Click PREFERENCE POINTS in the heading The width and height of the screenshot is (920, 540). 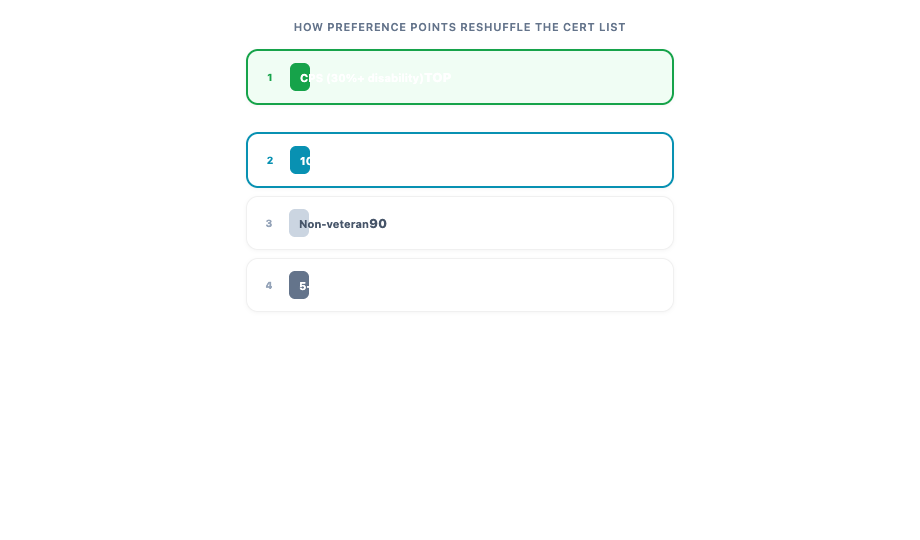[391, 27]
